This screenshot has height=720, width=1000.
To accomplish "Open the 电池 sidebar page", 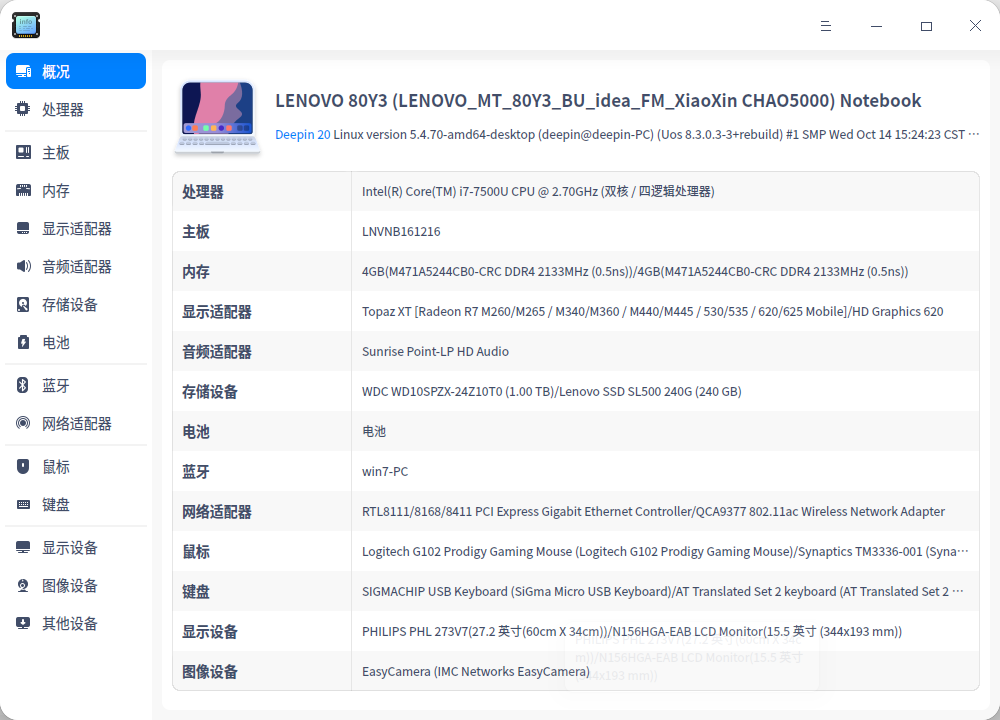I will coord(76,342).
